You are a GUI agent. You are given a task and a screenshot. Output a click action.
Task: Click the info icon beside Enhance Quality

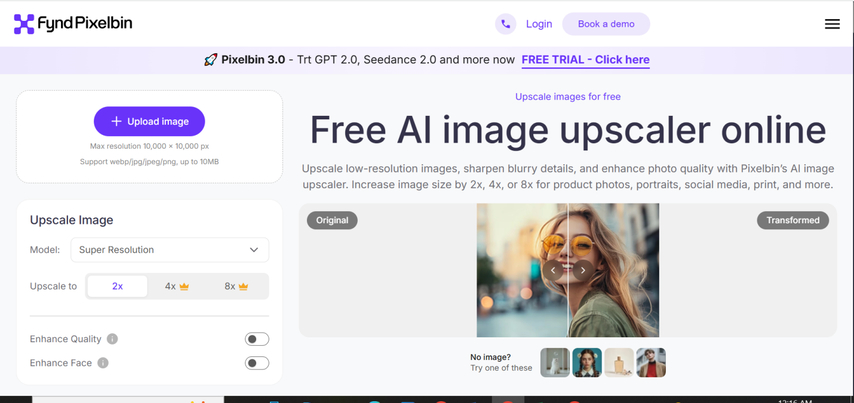(112, 339)
